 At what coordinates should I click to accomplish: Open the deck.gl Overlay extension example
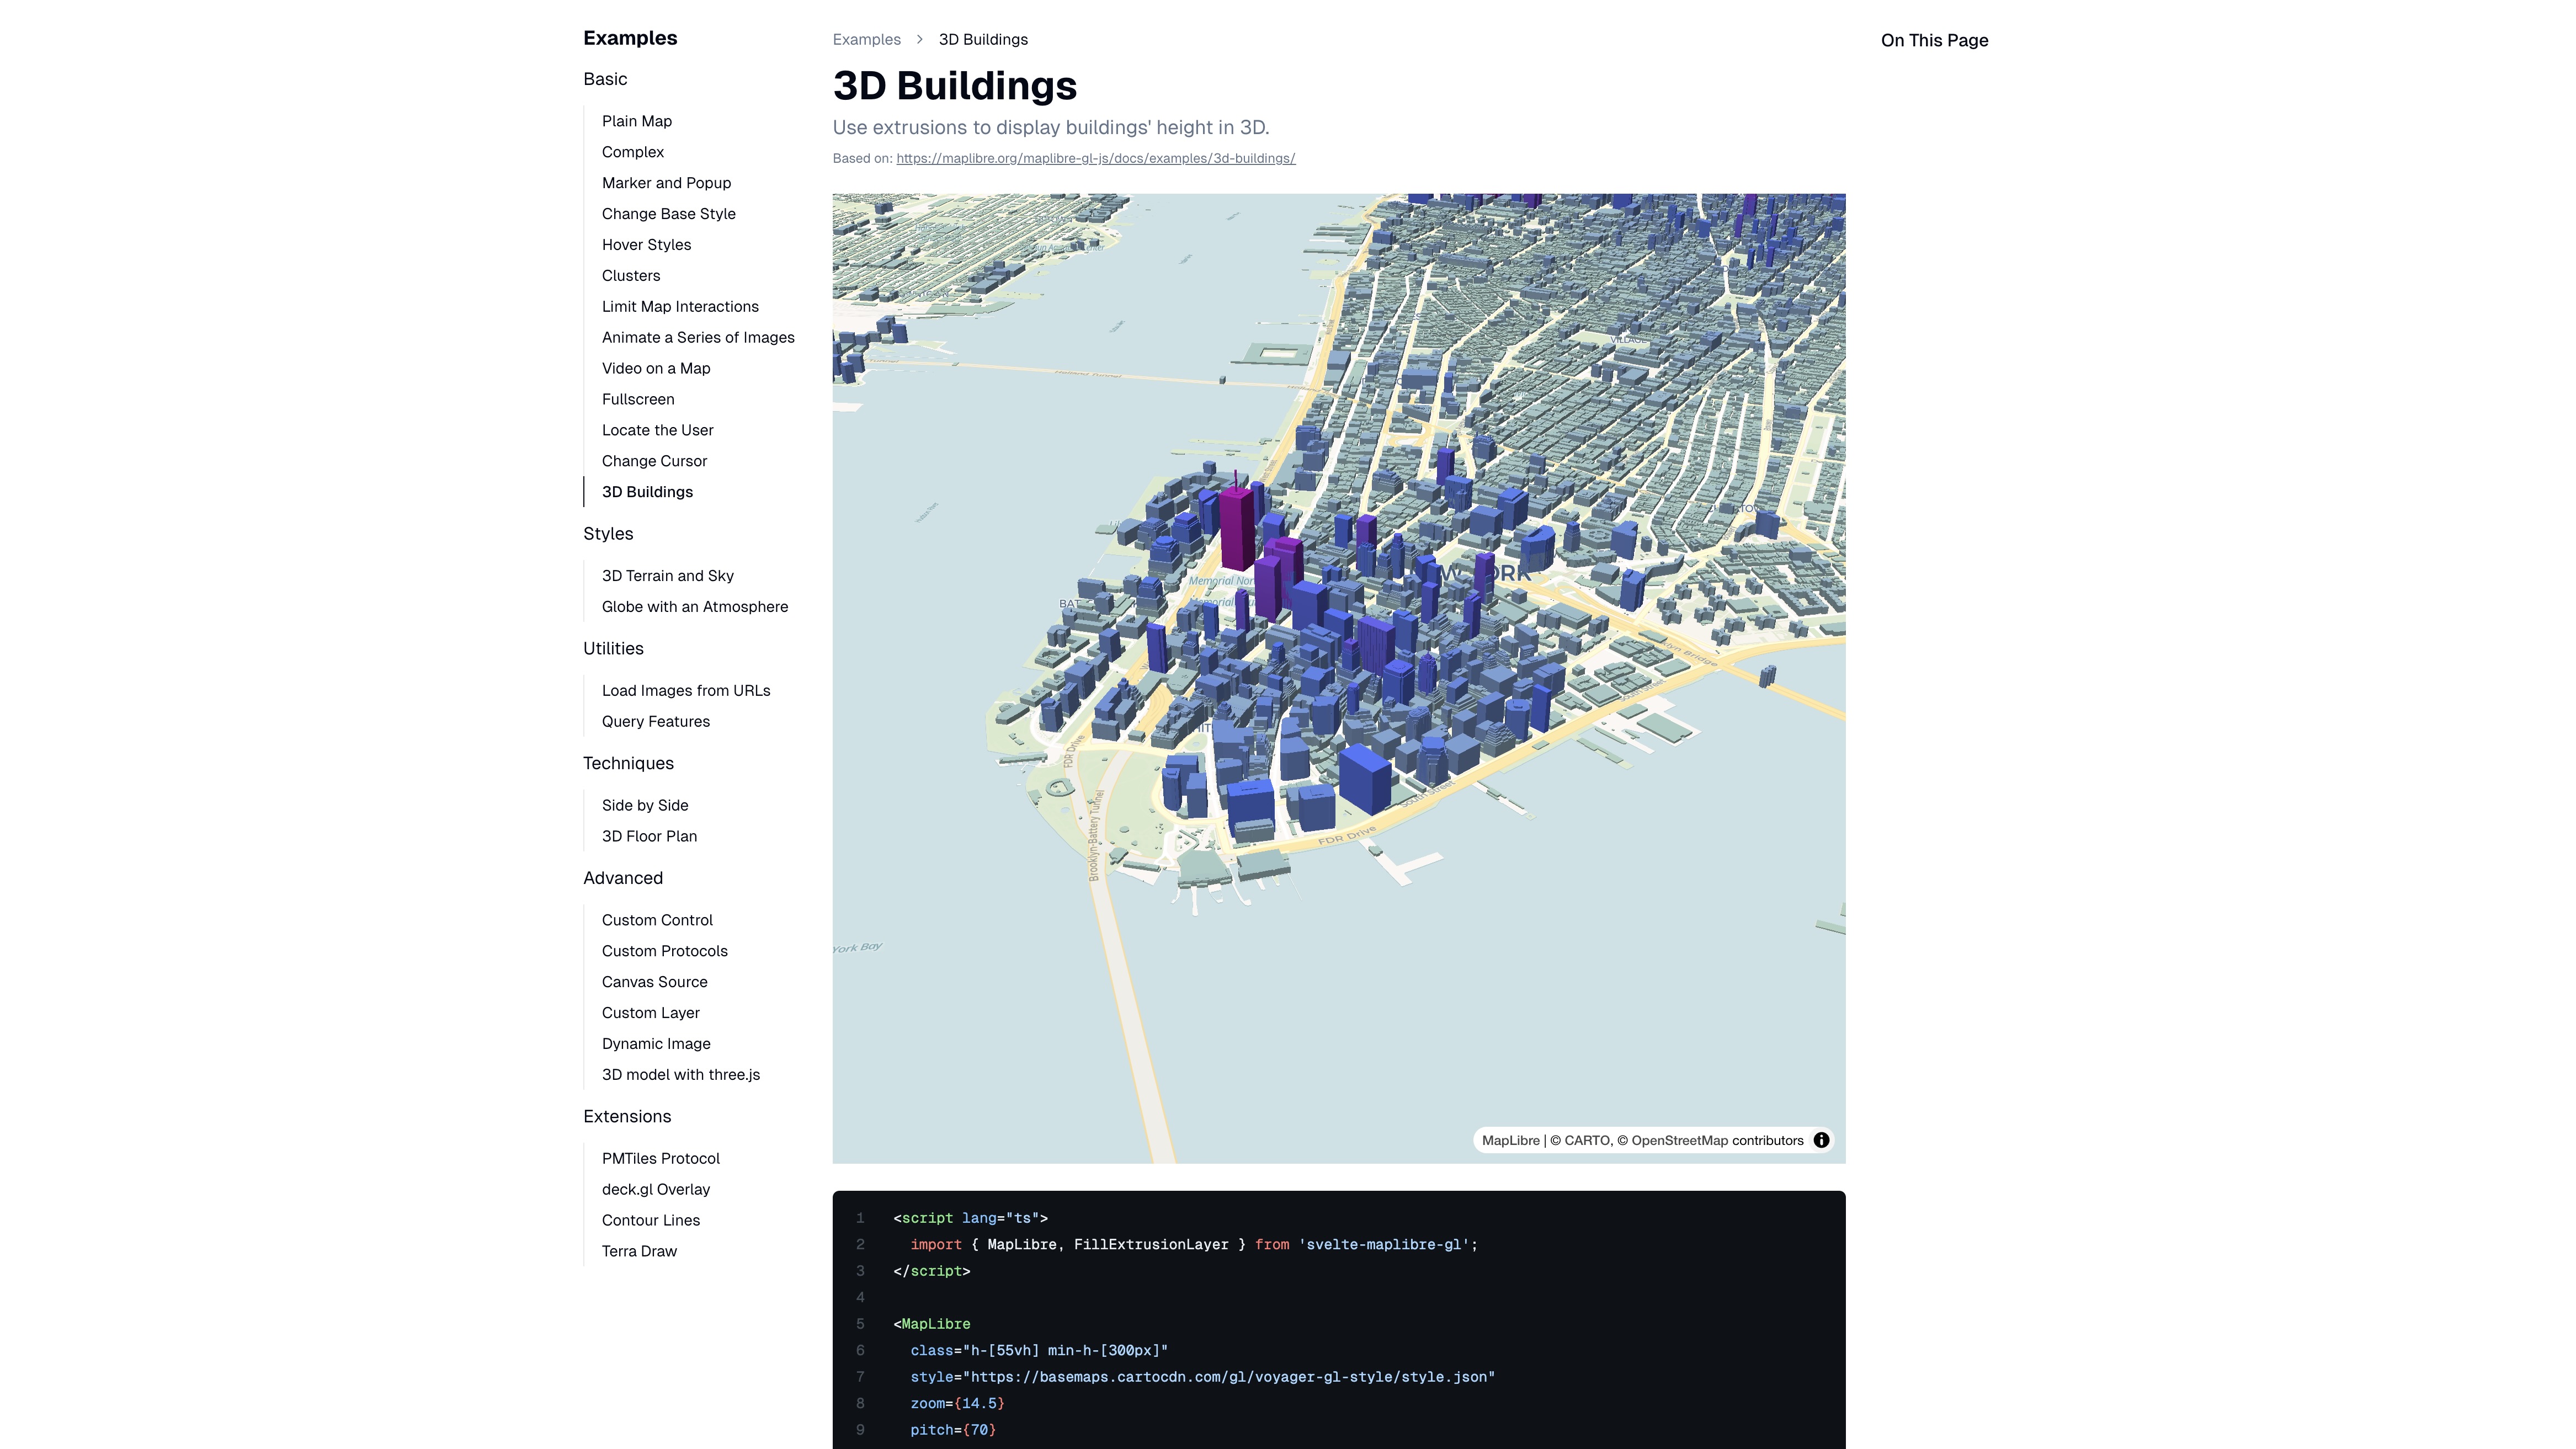pyautogui.click(x=655, y=1189)
